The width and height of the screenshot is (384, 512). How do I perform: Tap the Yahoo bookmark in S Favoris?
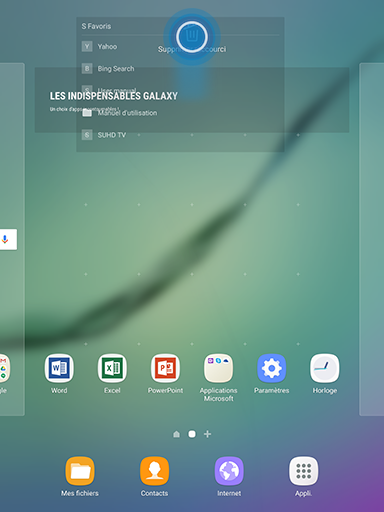coord(107,47)
